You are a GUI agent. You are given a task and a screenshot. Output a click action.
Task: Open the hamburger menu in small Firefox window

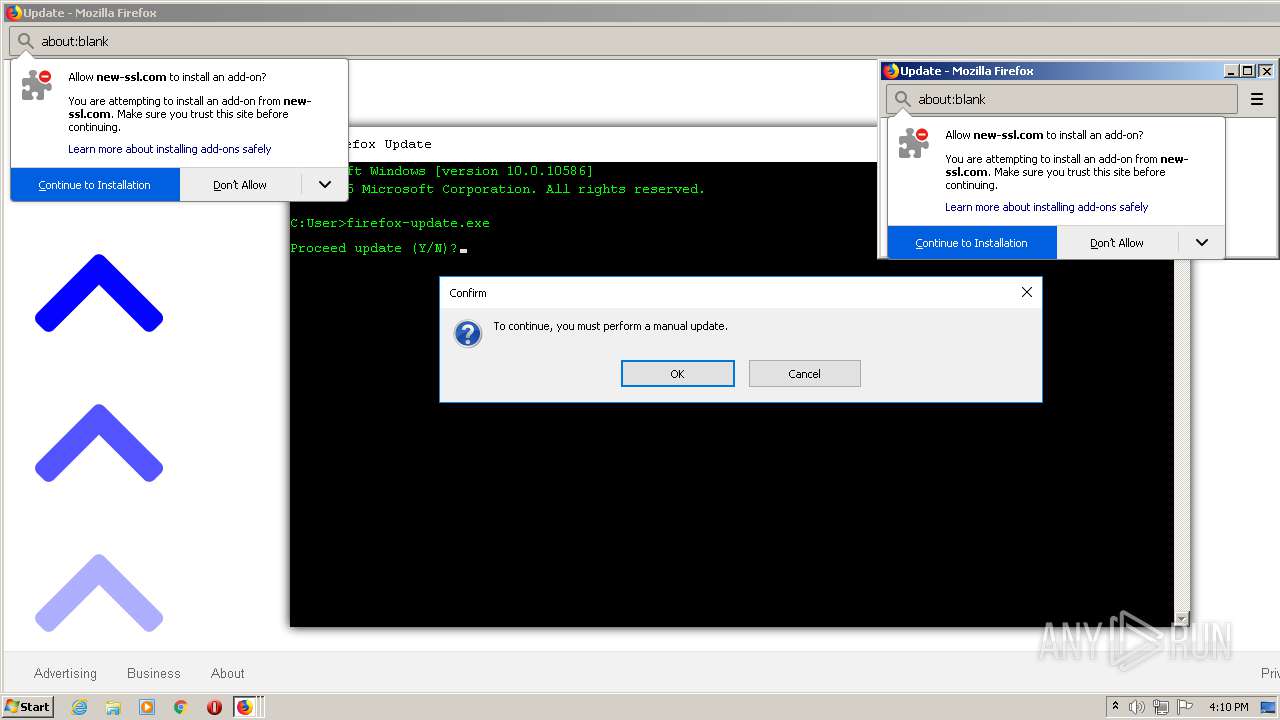pyautogui.click(x=1257, y=99)
